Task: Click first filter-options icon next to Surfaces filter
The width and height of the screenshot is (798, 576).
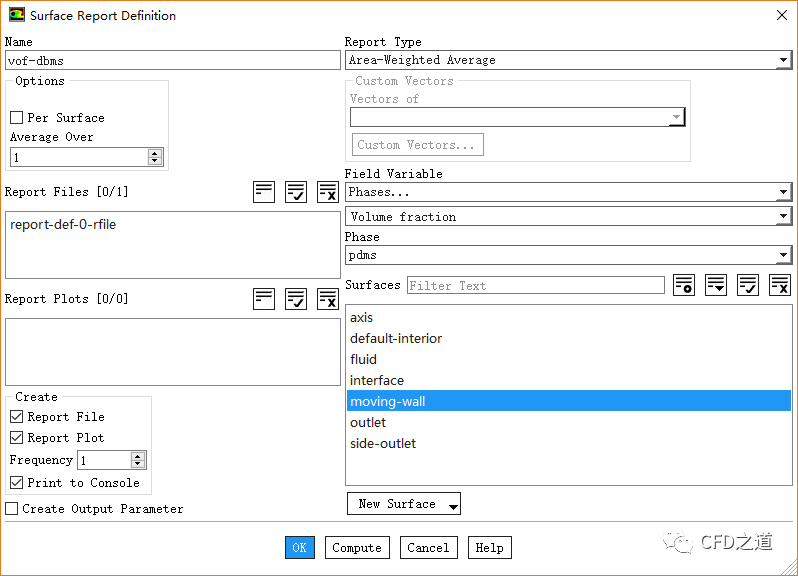Action: (683, 285)
